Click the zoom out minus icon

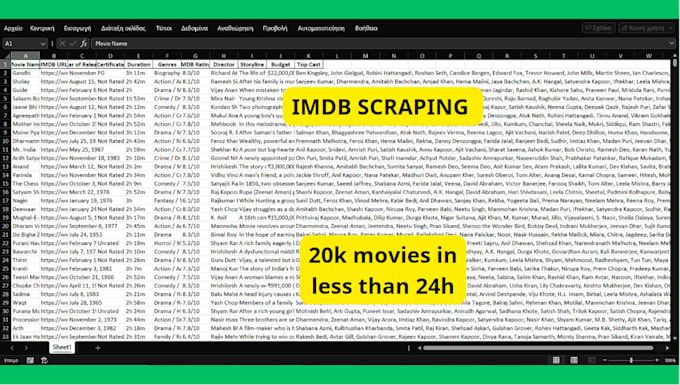(x=605, y=360)
